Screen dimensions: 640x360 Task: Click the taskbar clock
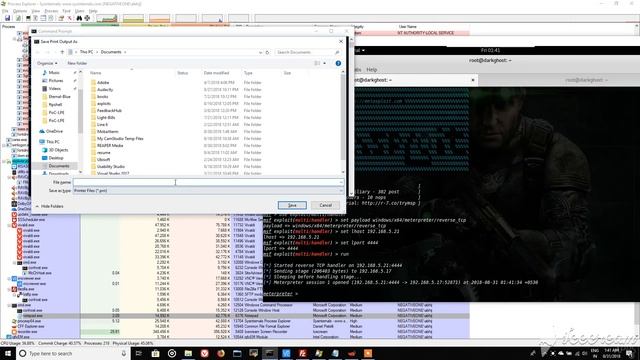(x=611, y=353)
